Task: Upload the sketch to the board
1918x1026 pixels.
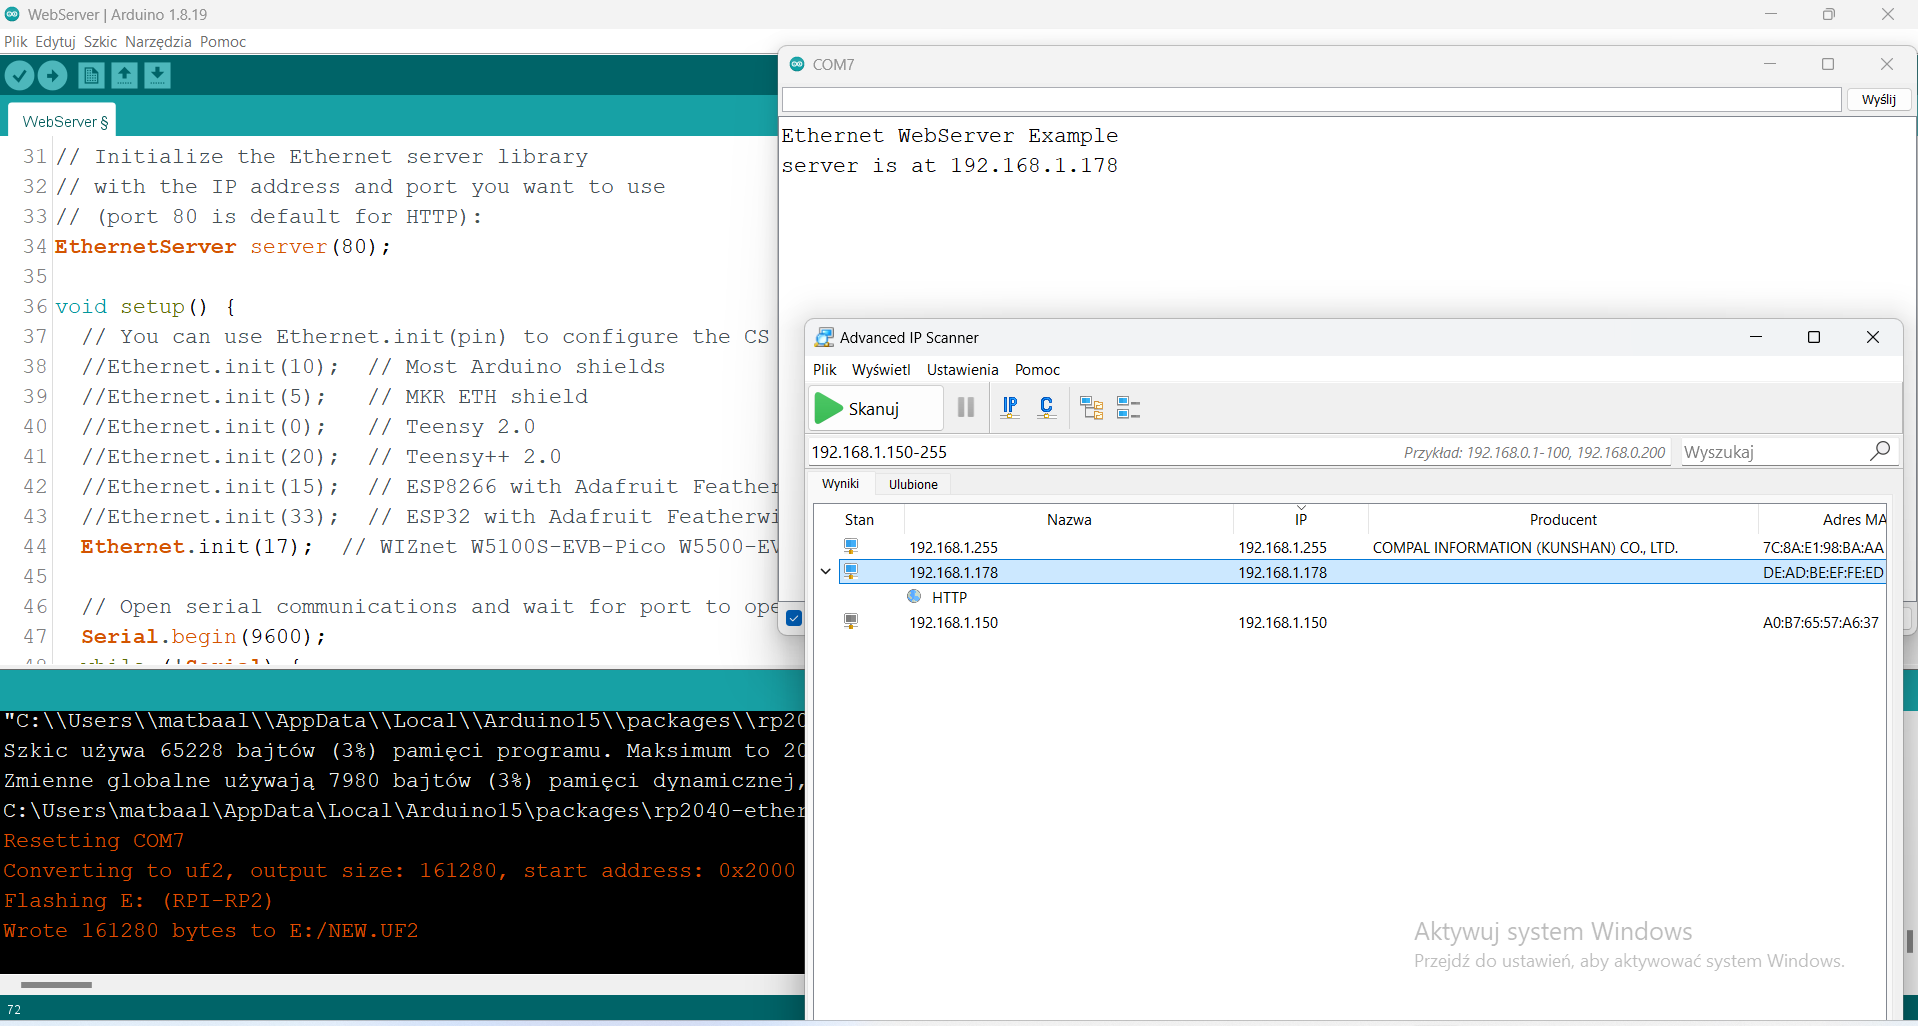Action: (52, 75)
